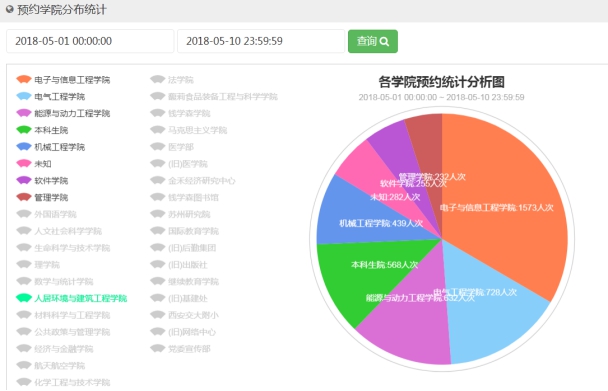Toggle the highlighted 人居环境与建筑工程学院 legend entry
Viewport: 608px width, 391px height.
[x=71, y=298]
